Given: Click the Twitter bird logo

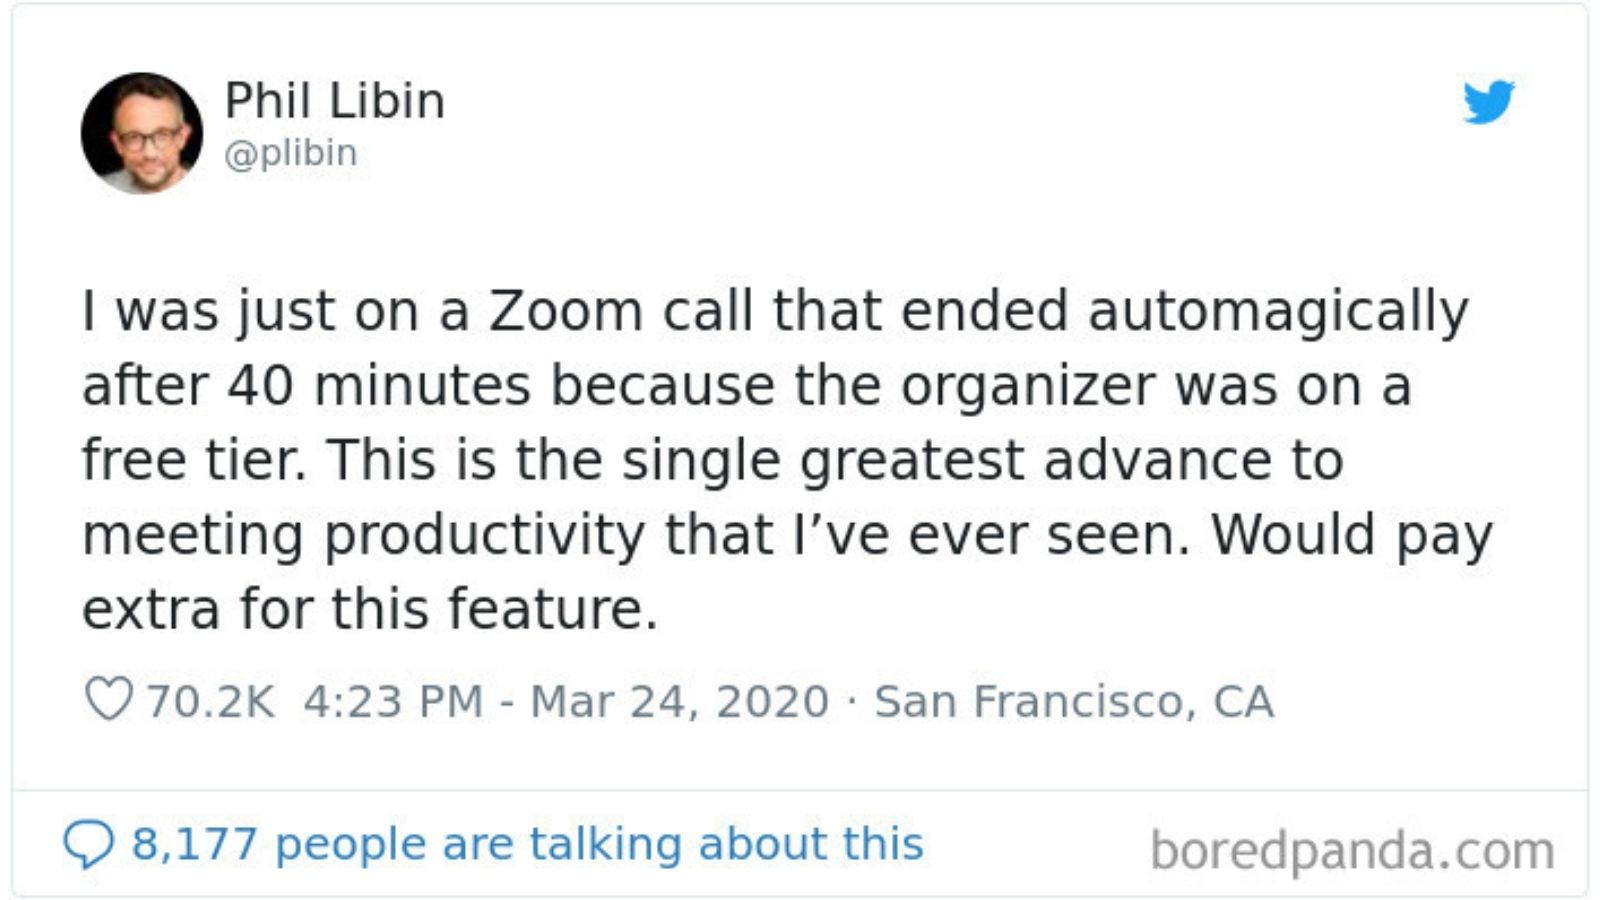Looking at the screenshot, I should point(1488,101).
